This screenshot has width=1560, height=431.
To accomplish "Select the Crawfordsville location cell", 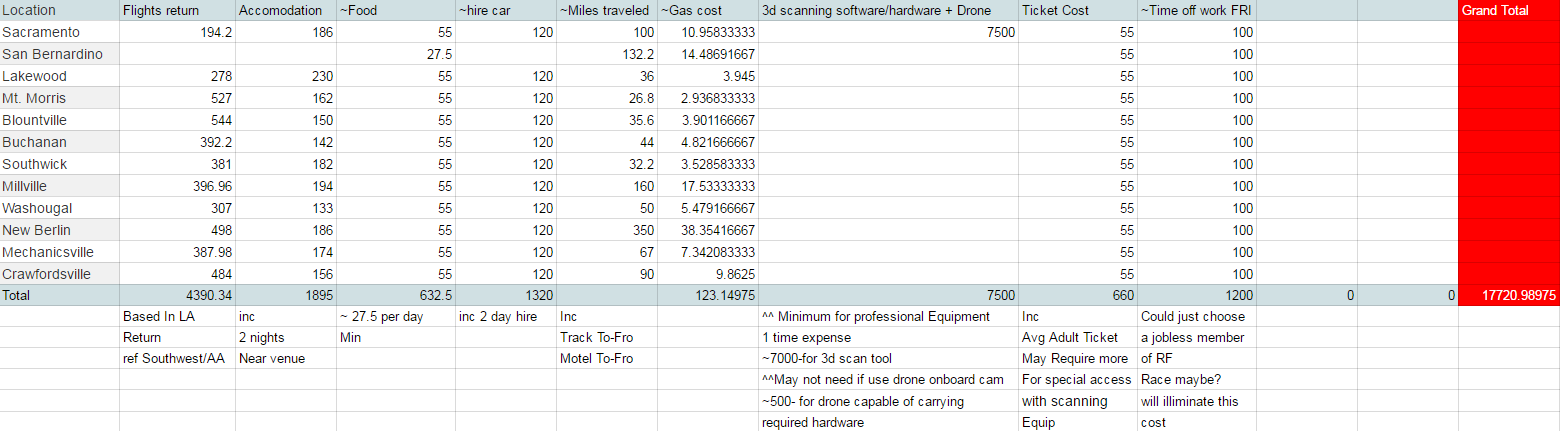I will click(x=60, y=274).
